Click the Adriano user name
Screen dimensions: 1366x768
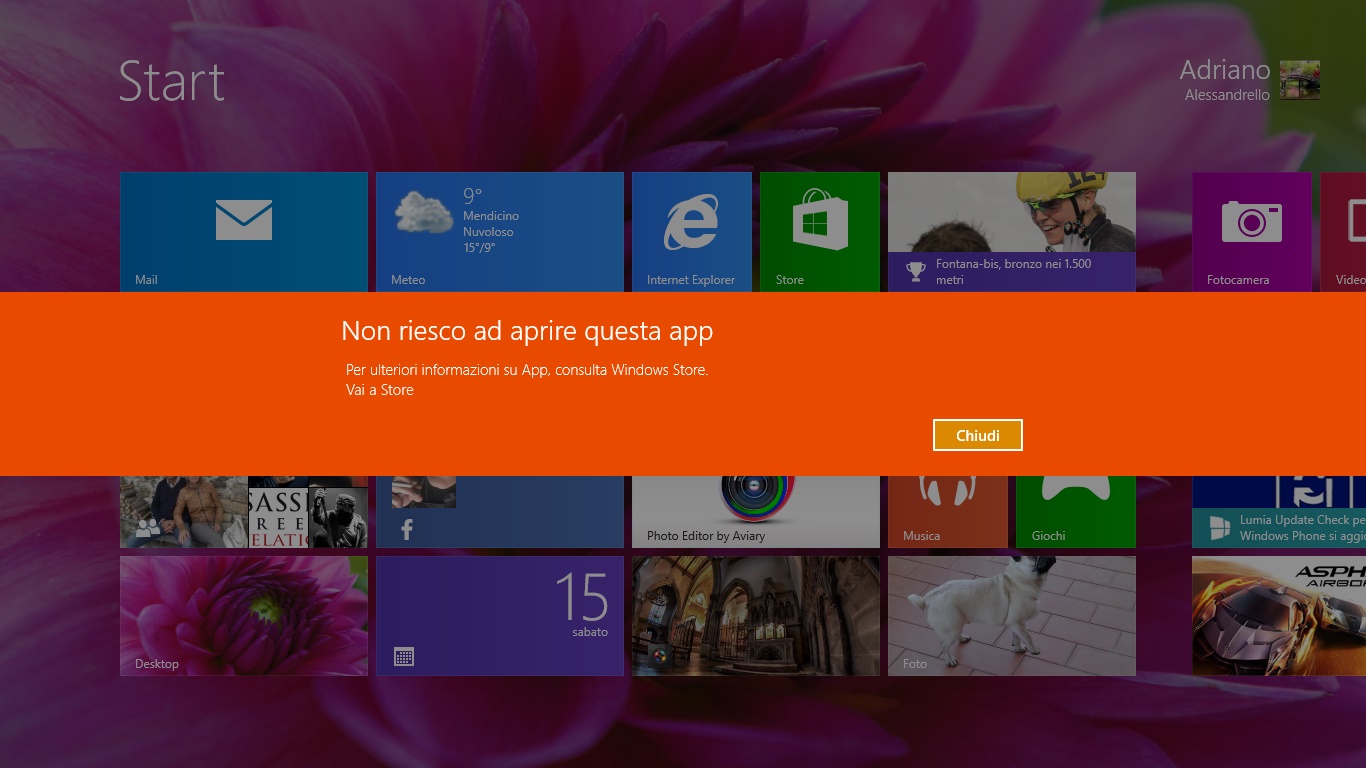1225,70
